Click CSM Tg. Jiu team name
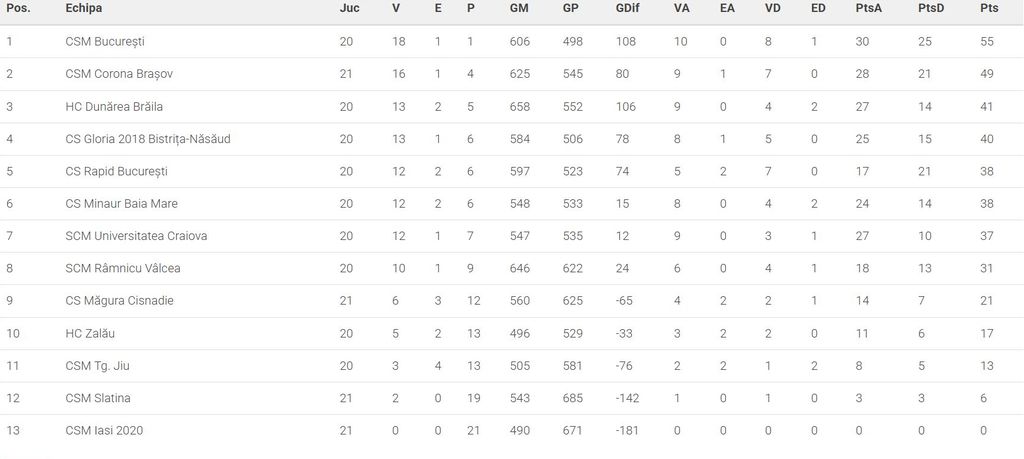Image resolution: width=1024 pixels, height=459 pixels. 97,366
